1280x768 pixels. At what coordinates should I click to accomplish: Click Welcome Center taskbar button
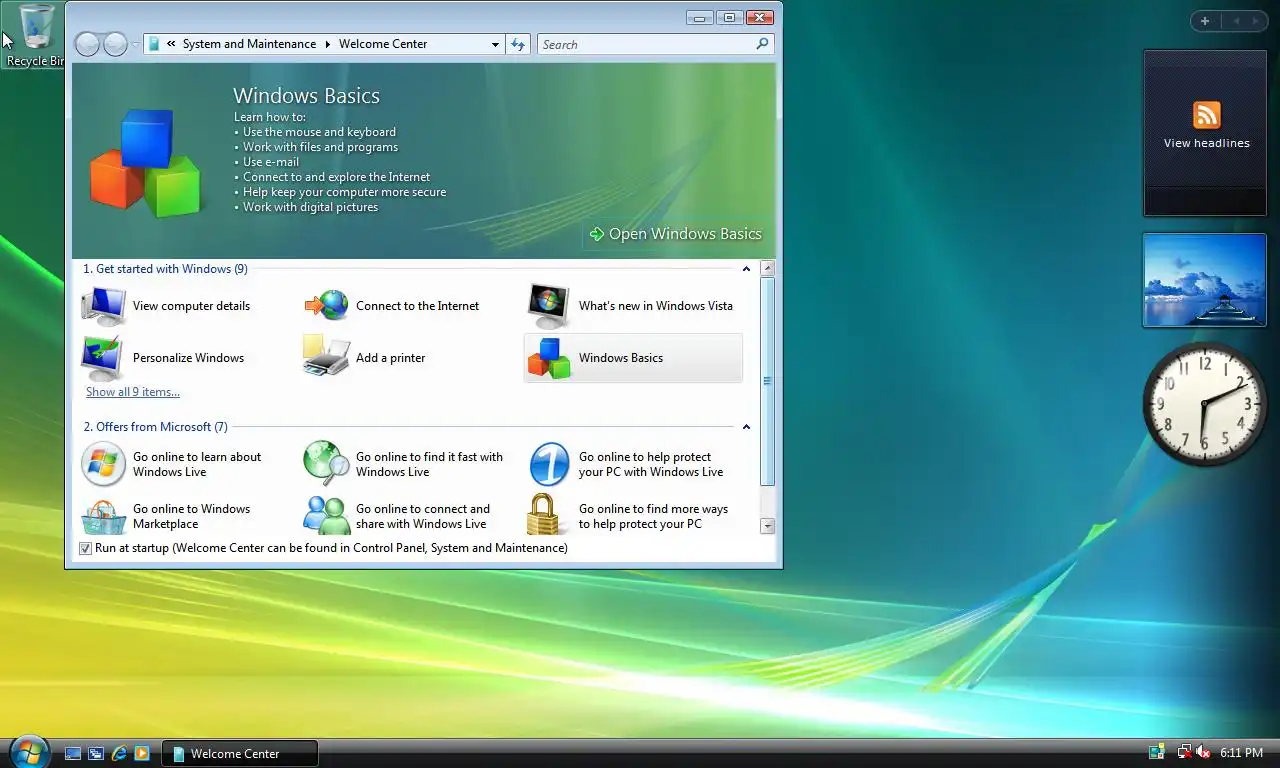(239, 753)
